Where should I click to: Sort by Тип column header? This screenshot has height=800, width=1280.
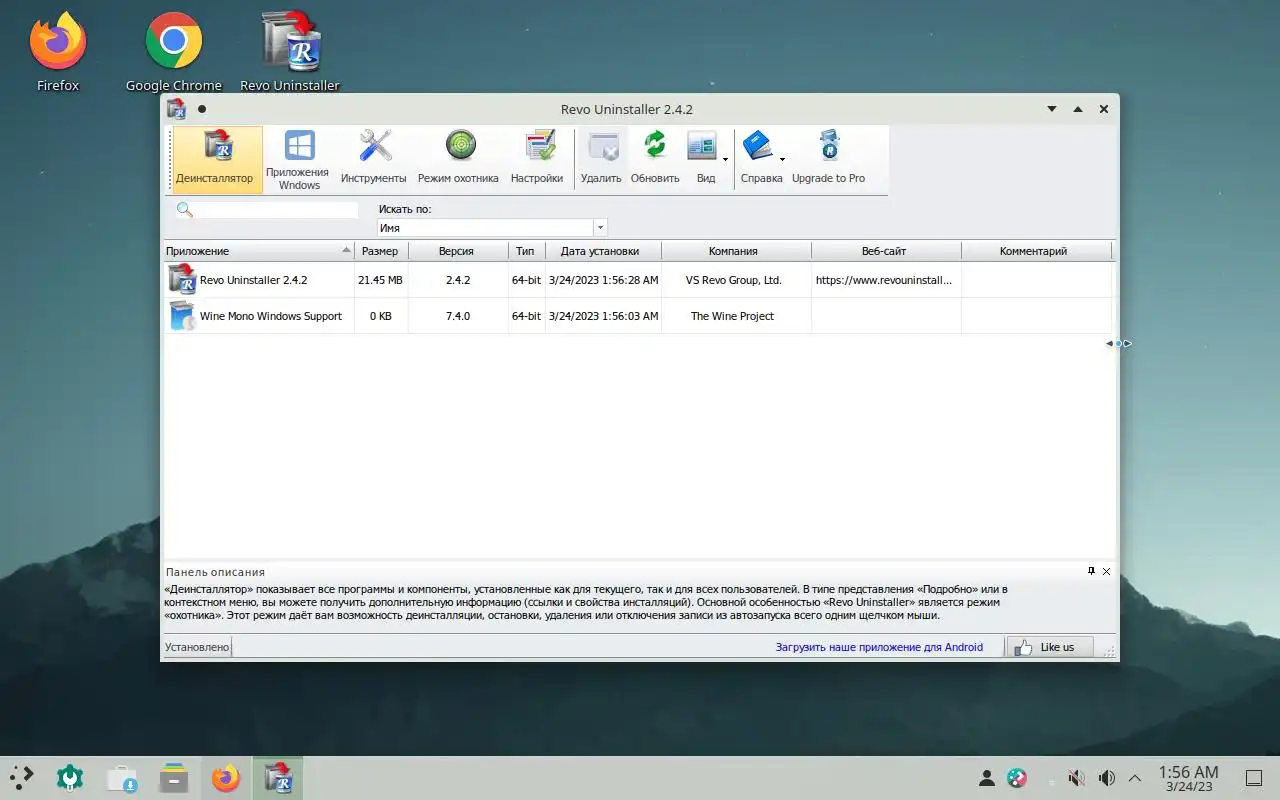526,251
